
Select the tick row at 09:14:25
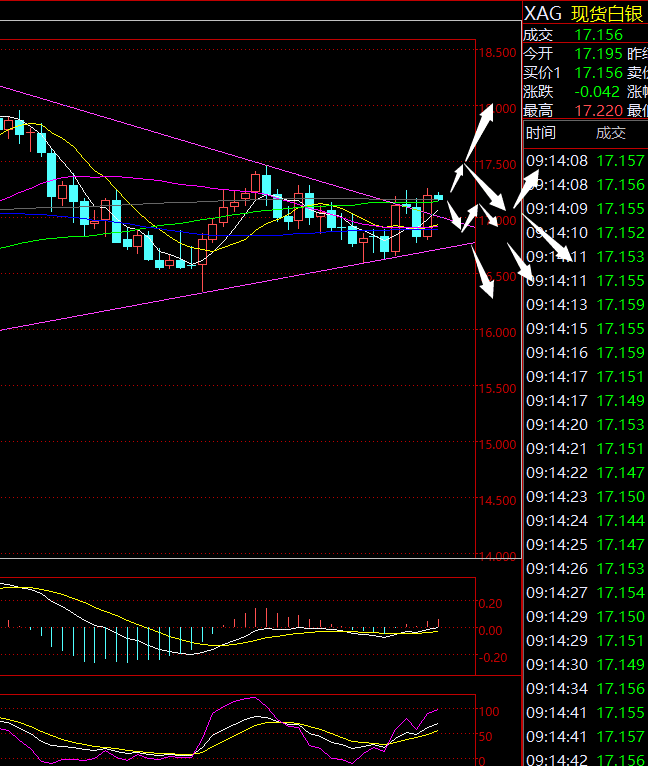[585, 544]
